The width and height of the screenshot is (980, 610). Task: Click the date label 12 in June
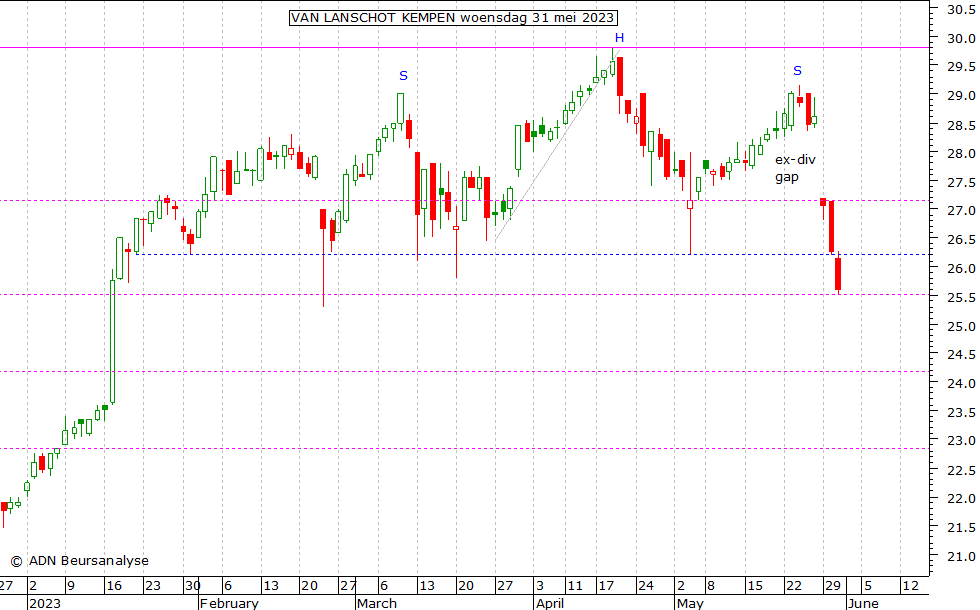pos(911,586)
